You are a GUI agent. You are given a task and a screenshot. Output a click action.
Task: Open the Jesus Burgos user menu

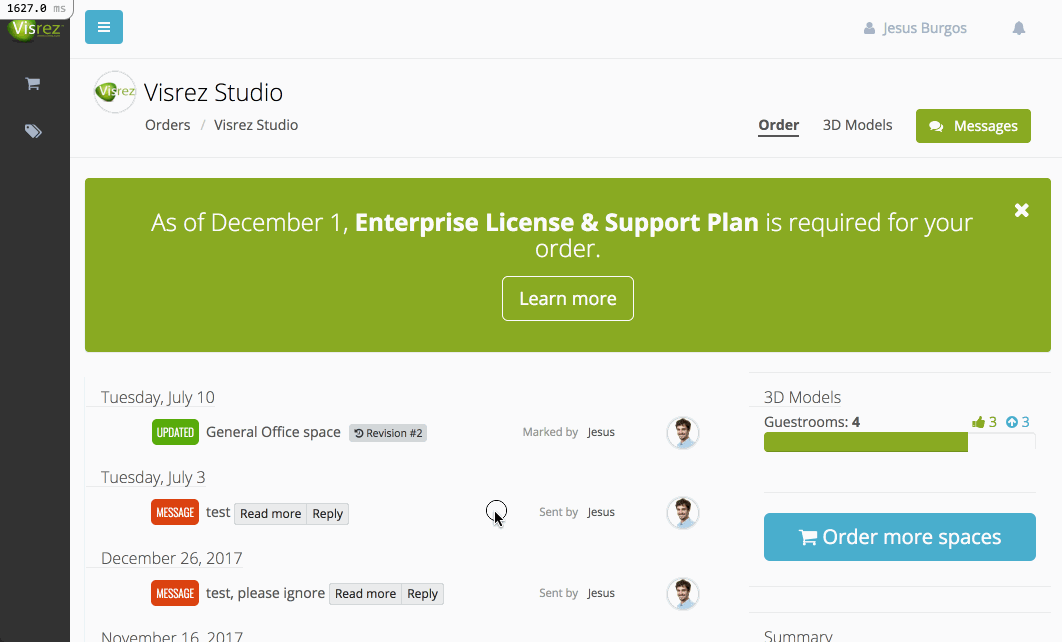click(915, 28)
